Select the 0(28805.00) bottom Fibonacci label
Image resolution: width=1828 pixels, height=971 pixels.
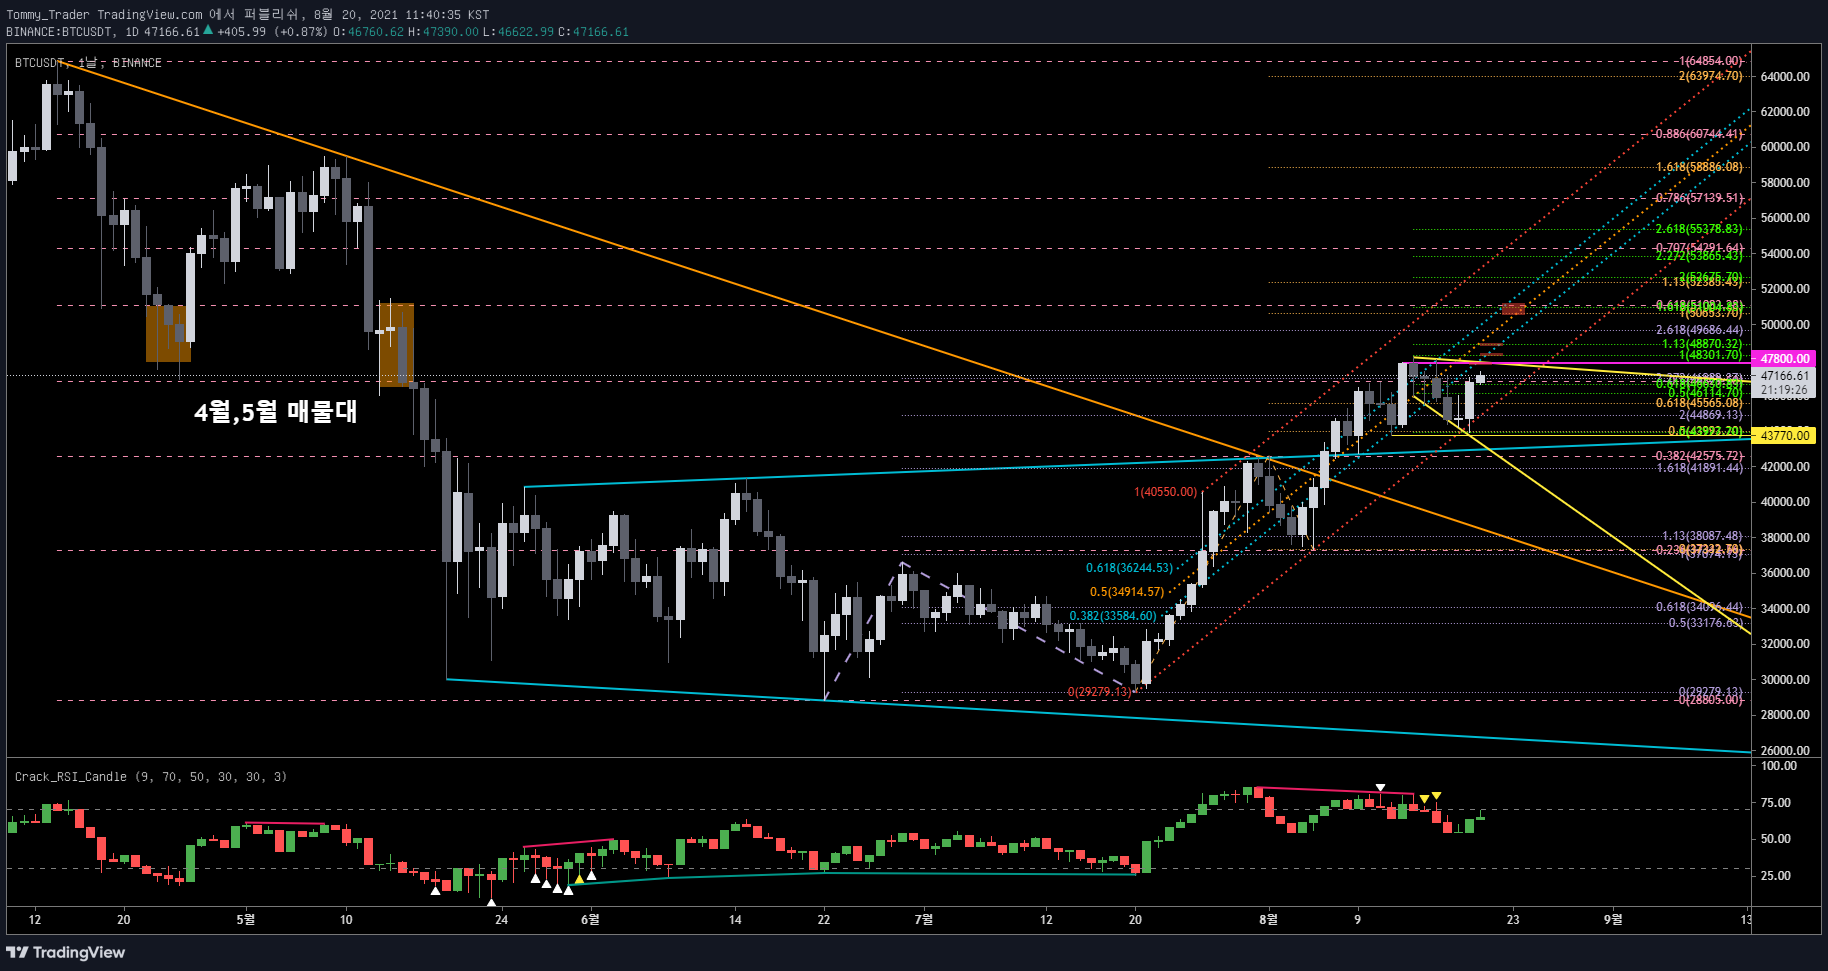pyautogui.click(x=1710, y=700)
